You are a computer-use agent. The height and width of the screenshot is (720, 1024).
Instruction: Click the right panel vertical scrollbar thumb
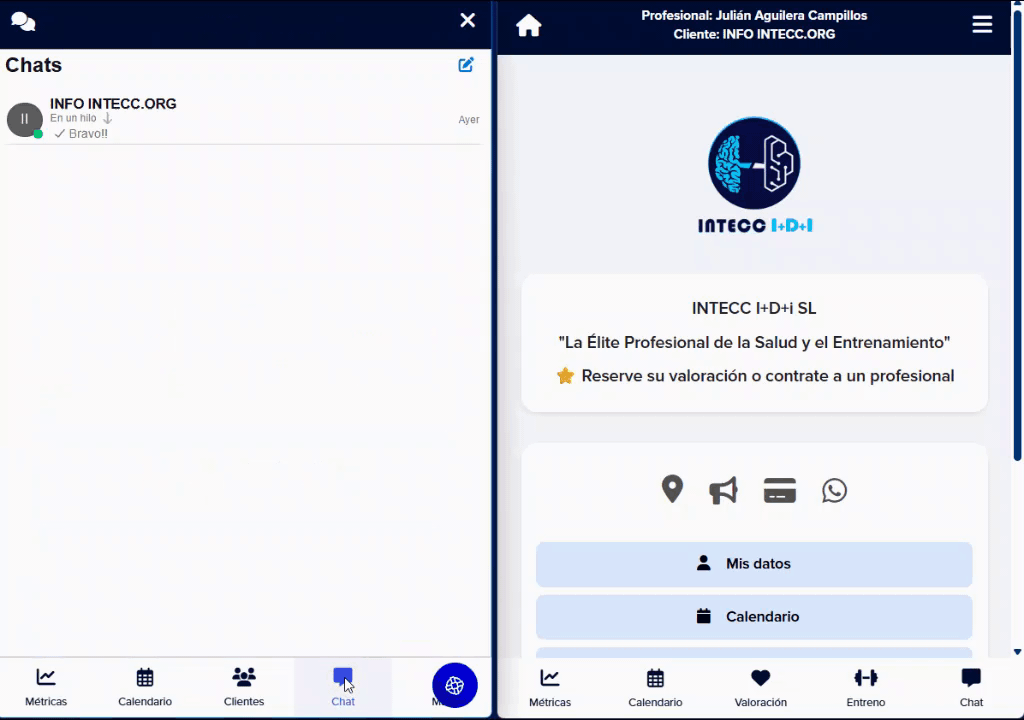click(1017, 235)
